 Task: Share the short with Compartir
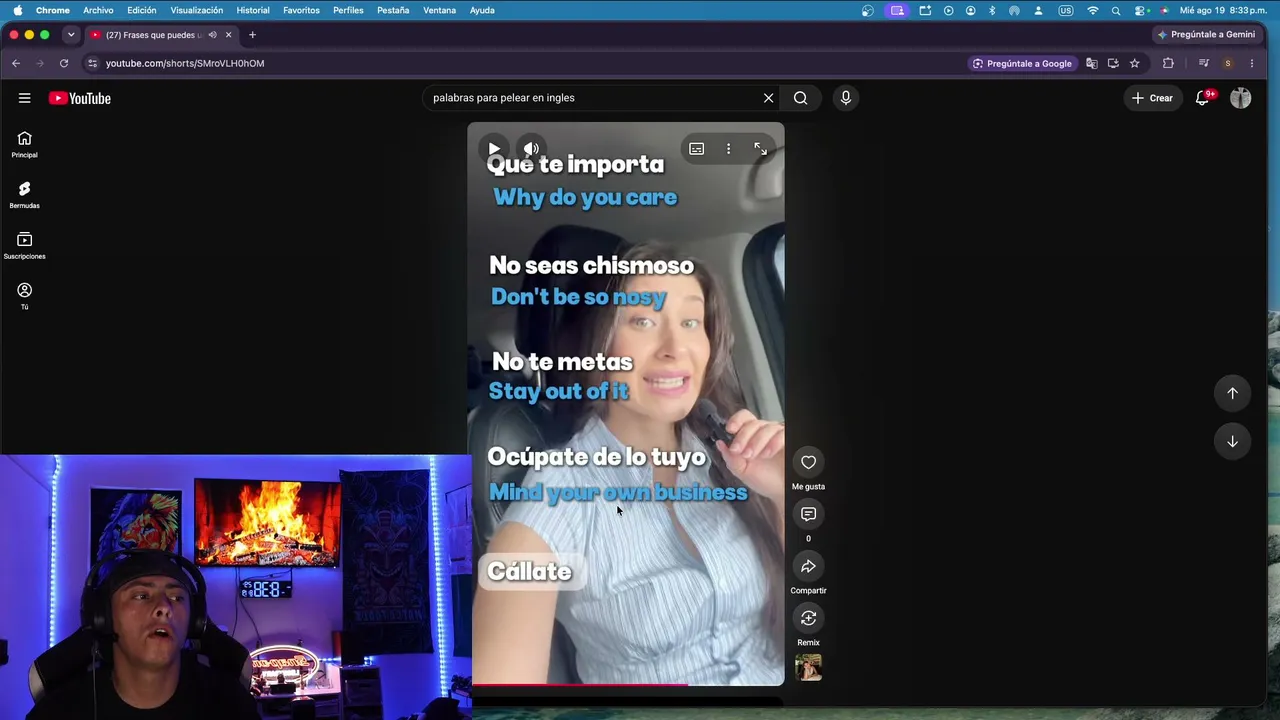point(808,566)
